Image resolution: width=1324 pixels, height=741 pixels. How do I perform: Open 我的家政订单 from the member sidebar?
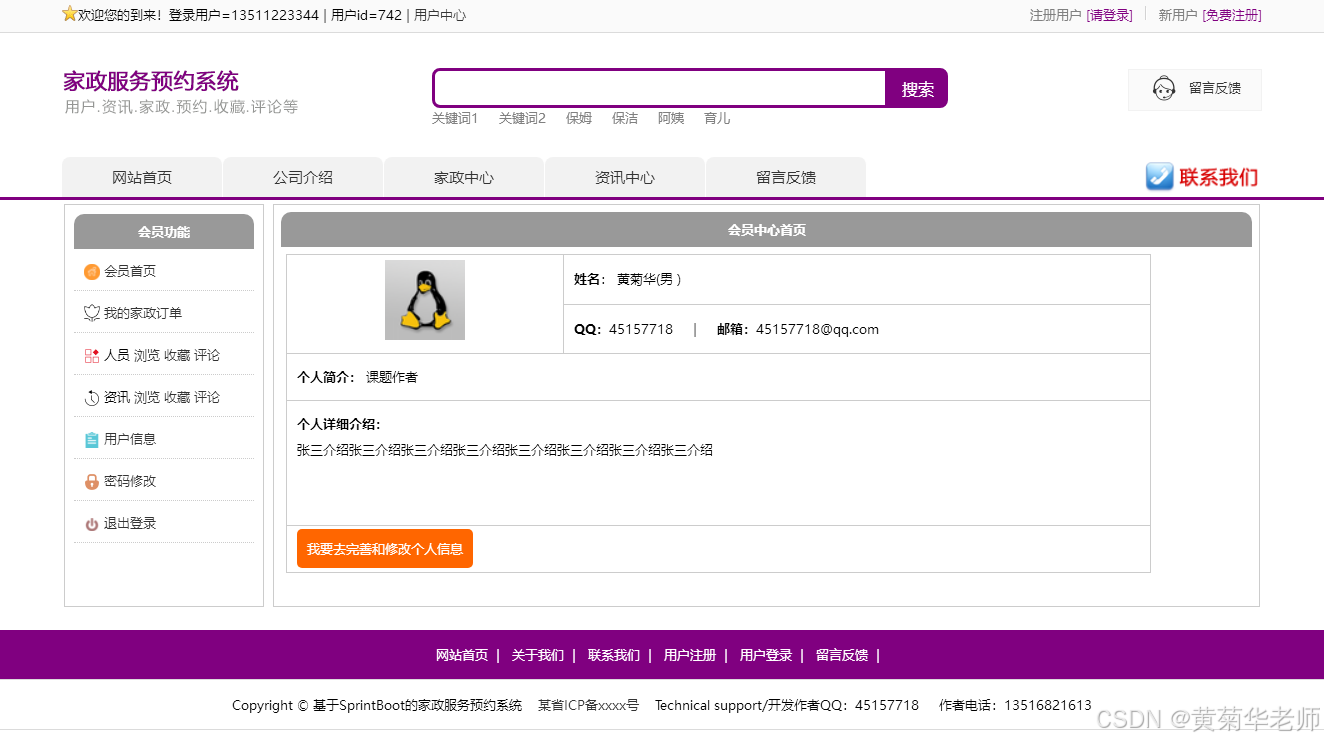(x=90, y=312)
